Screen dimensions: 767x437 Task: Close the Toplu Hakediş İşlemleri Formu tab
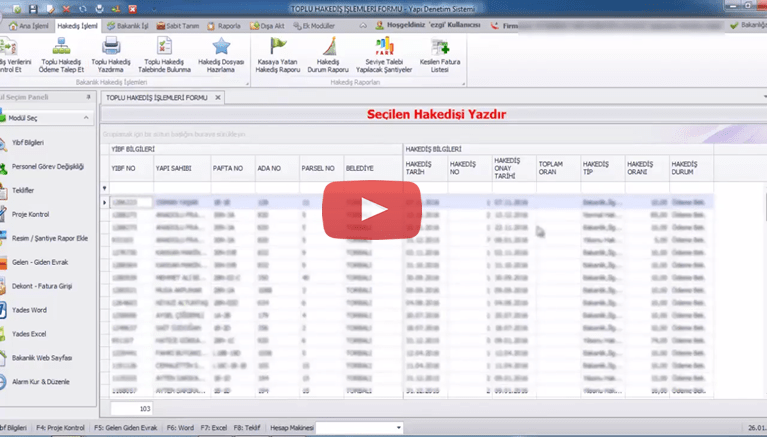pos(219,97)
